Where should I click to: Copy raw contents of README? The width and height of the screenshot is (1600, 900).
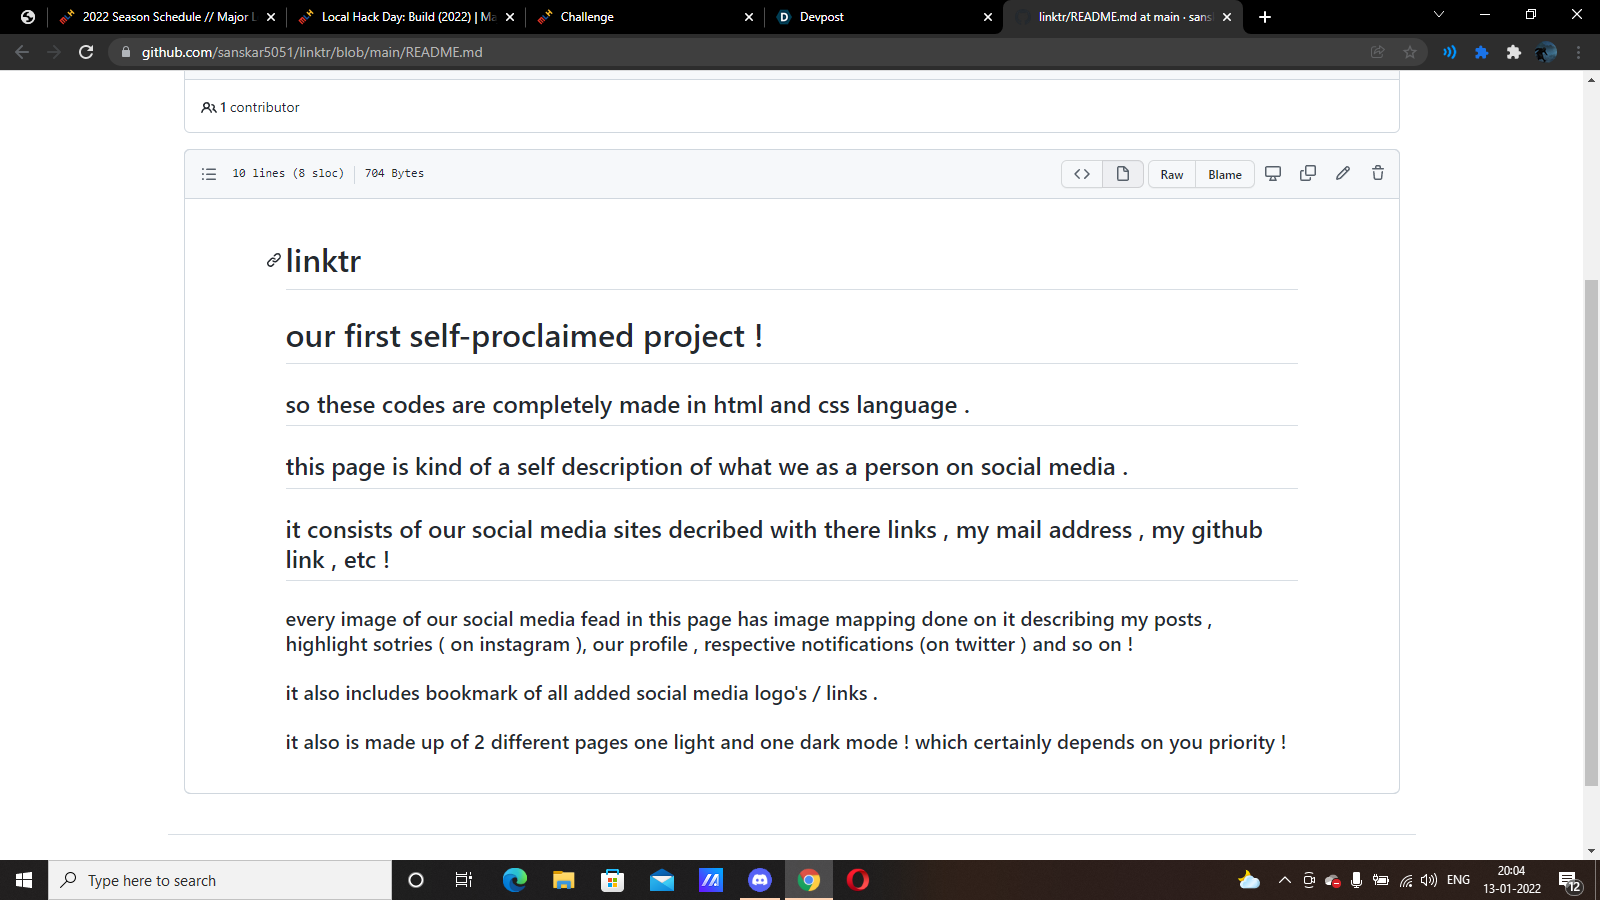tap(1308, 173)
